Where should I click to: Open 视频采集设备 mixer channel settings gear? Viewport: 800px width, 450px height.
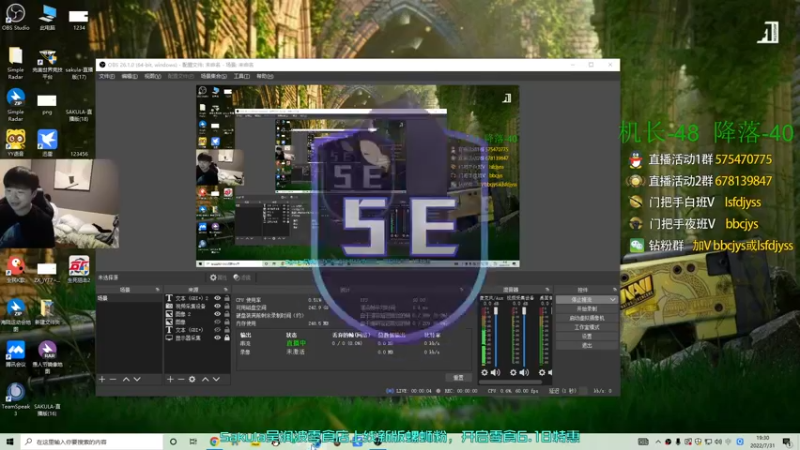[513, 373]
